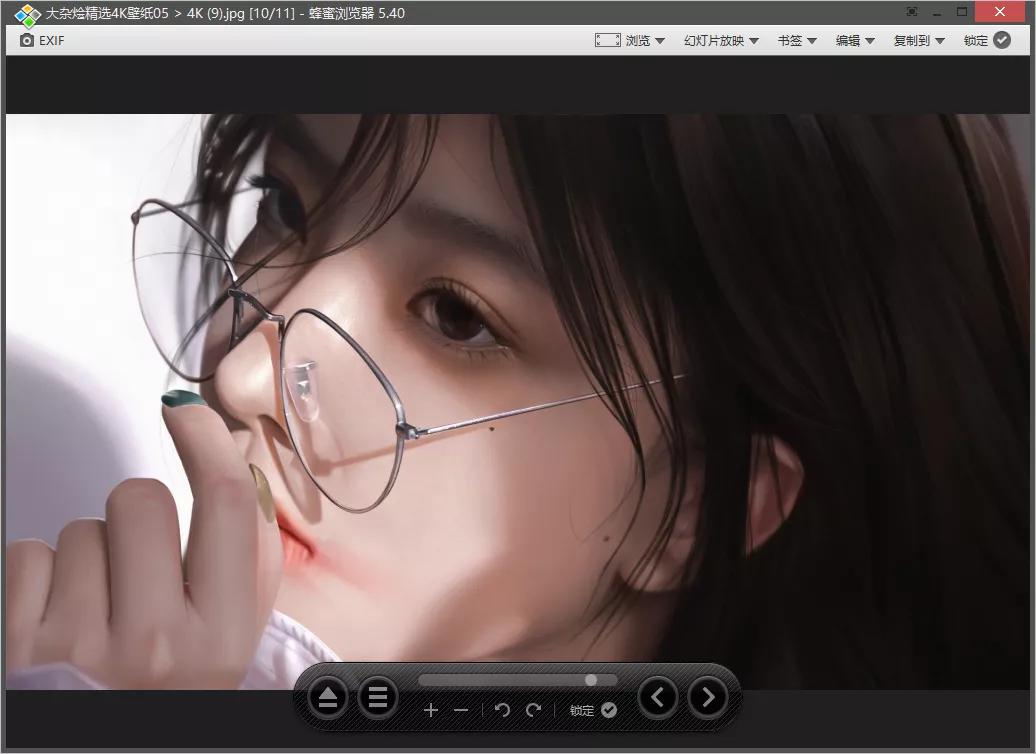The image size is (1036, 754).
Task: Eject/open file with the bottom-left eject icon
Action: [328, 697]
